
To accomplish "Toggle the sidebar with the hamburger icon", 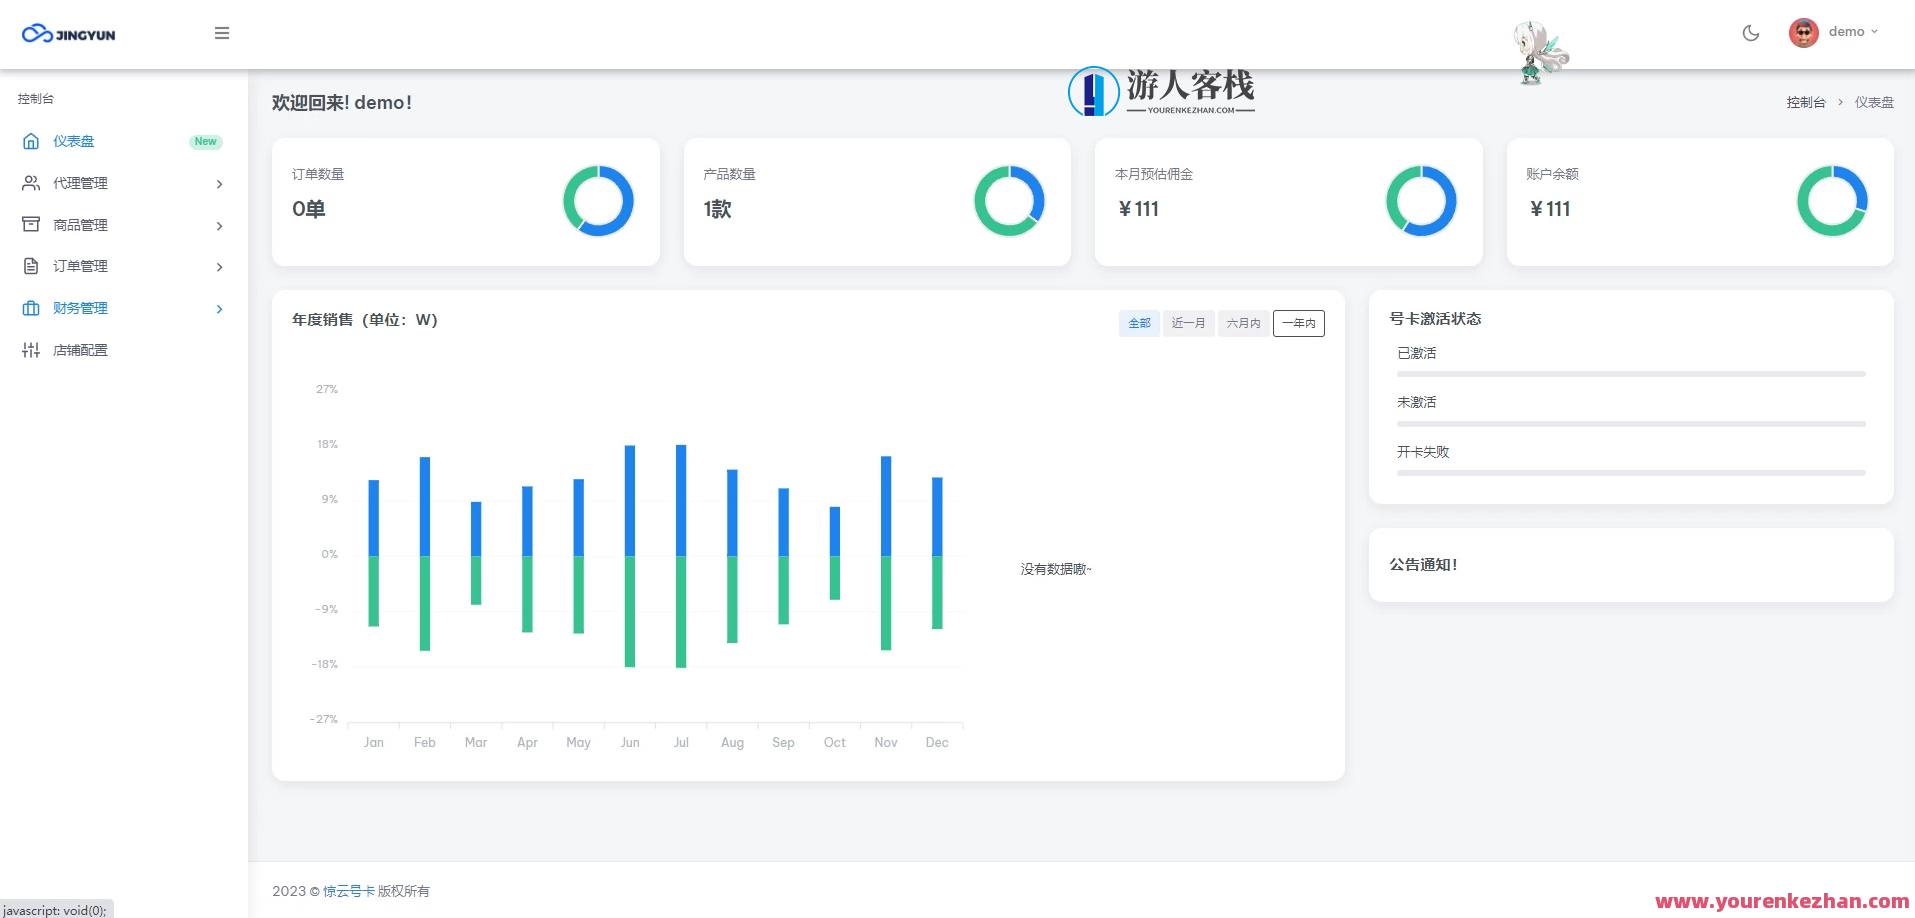I will (222, 33).
